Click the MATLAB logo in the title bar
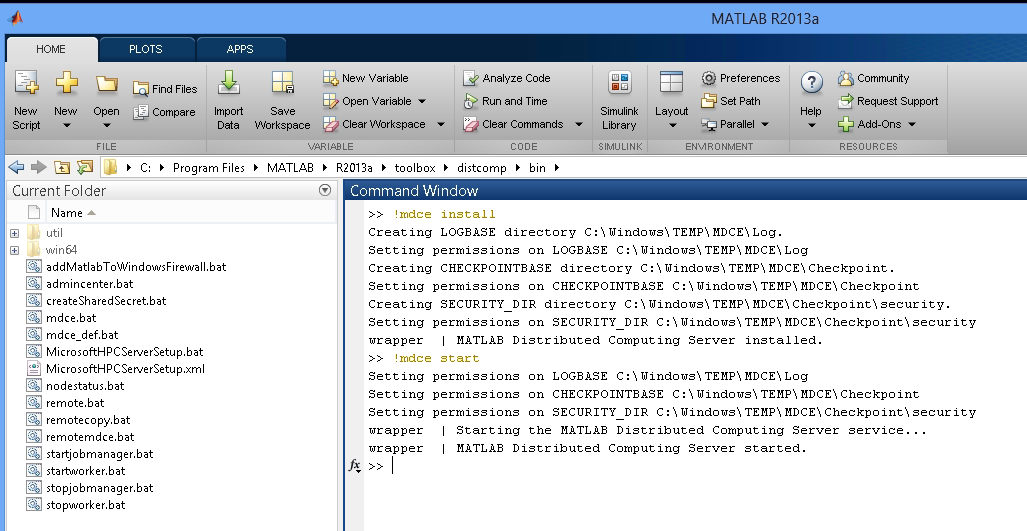This screenshot has width=1027, height=531. tap(16, 18)
